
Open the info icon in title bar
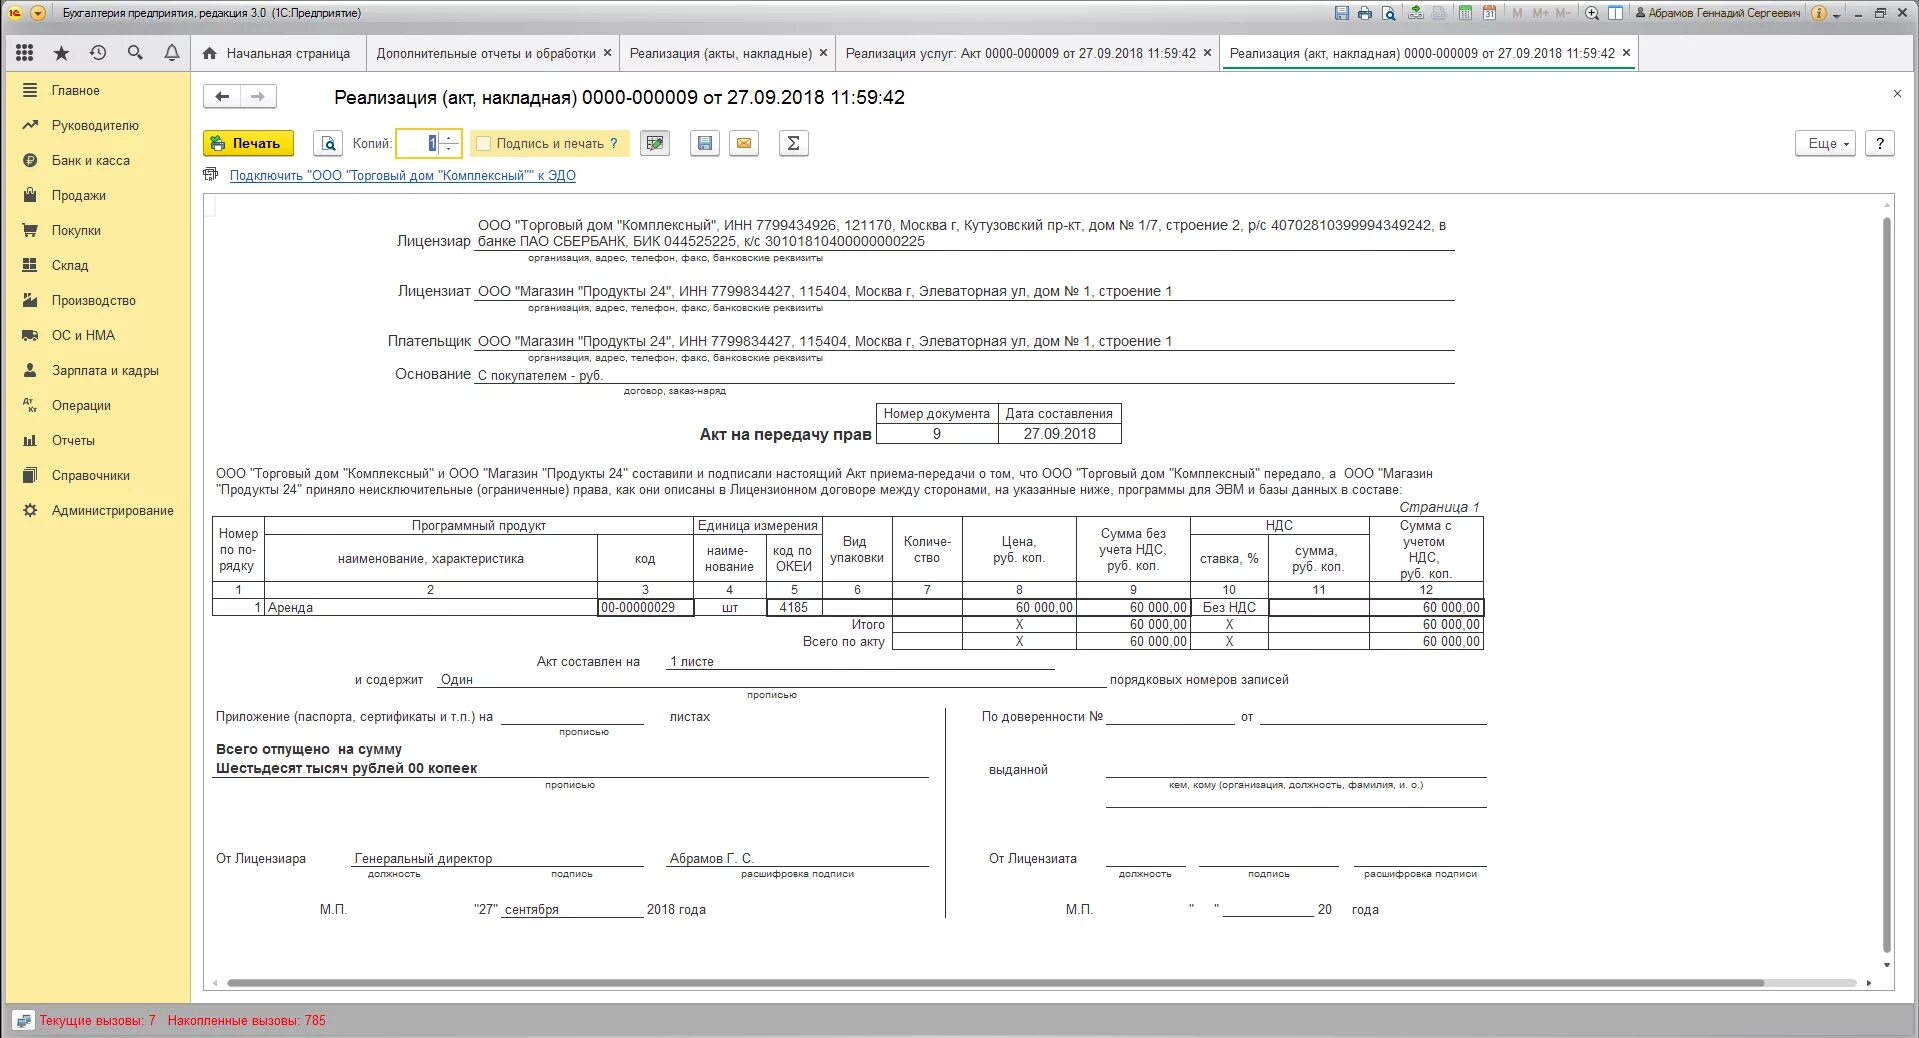tap(1819, 13)
